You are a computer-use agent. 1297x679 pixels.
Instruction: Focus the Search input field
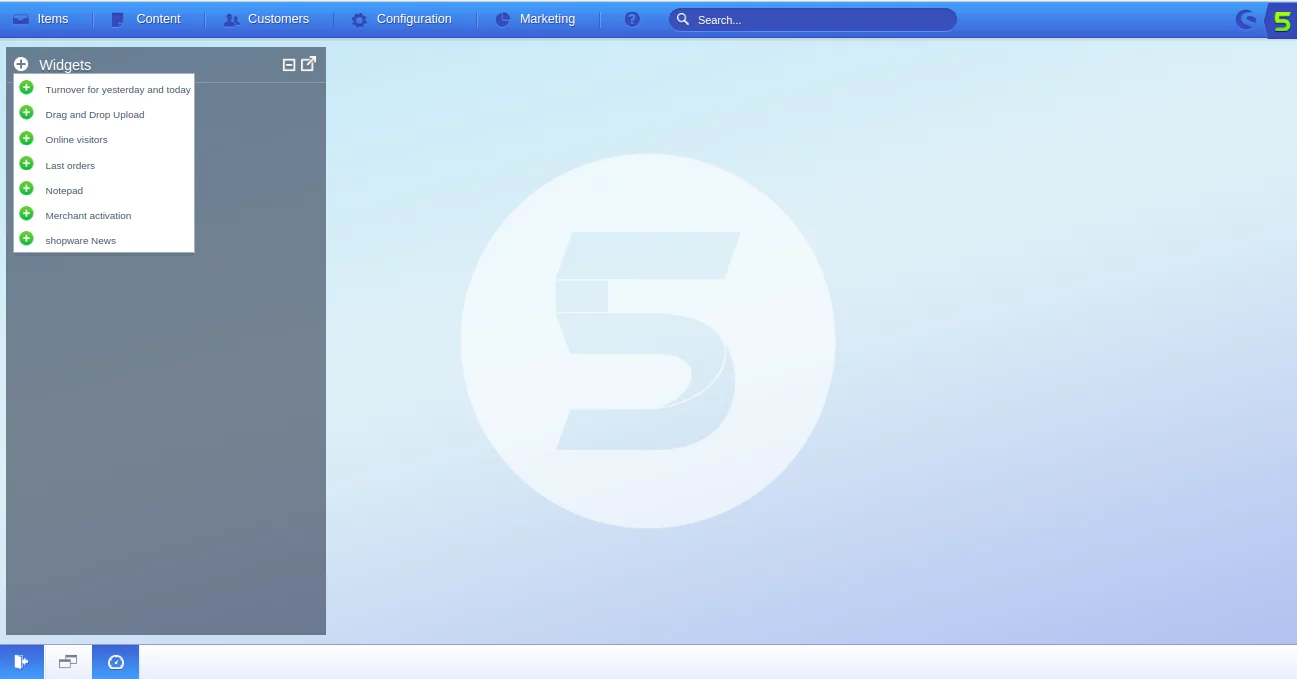[x=812, y=20]
